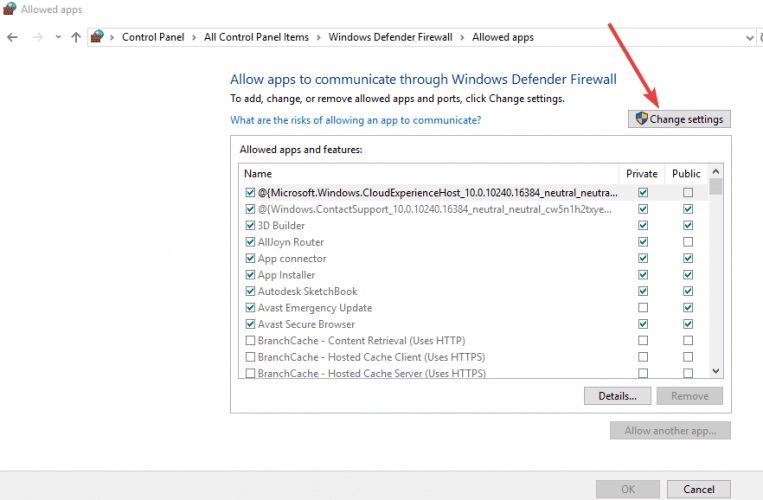Click the Back navigation arrow
763x500 pixels.
pos(12,37)
